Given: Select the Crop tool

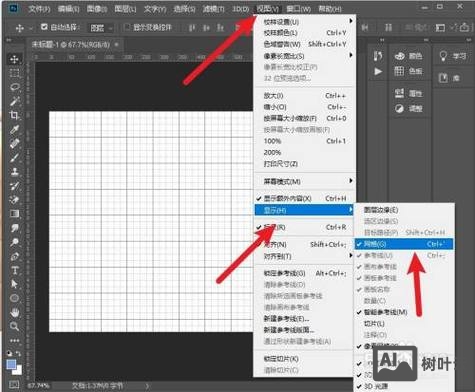Looking at the screenshot, I should (x=14, y=115).
